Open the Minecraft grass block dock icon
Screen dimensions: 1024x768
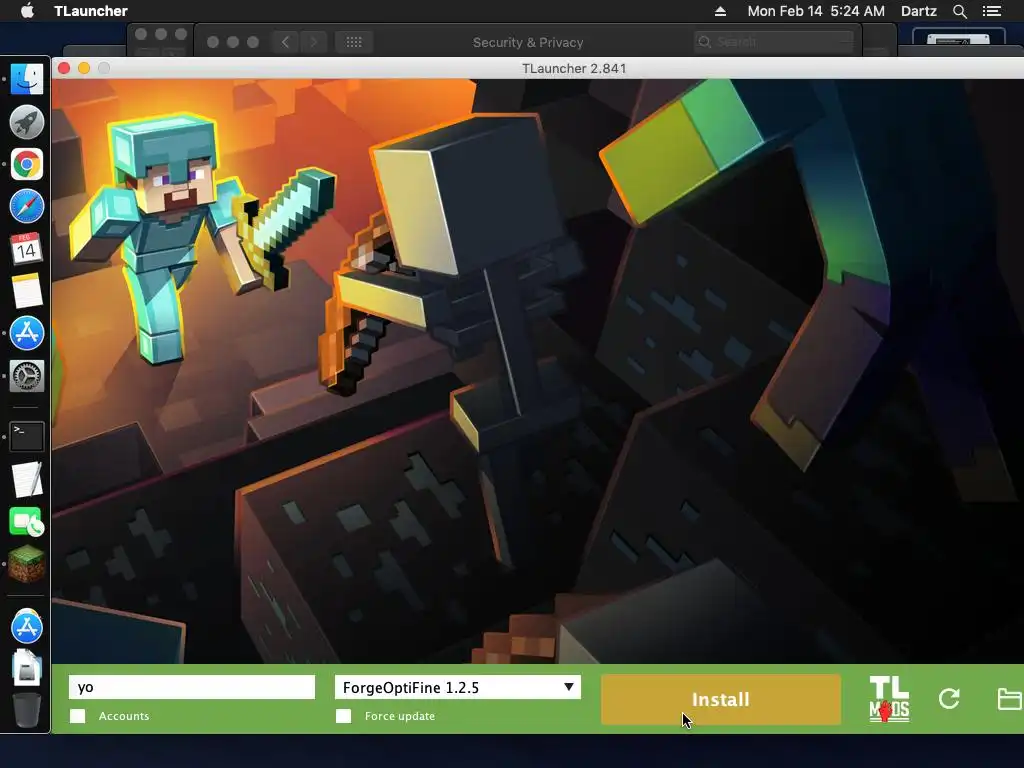tap(27, 564)
